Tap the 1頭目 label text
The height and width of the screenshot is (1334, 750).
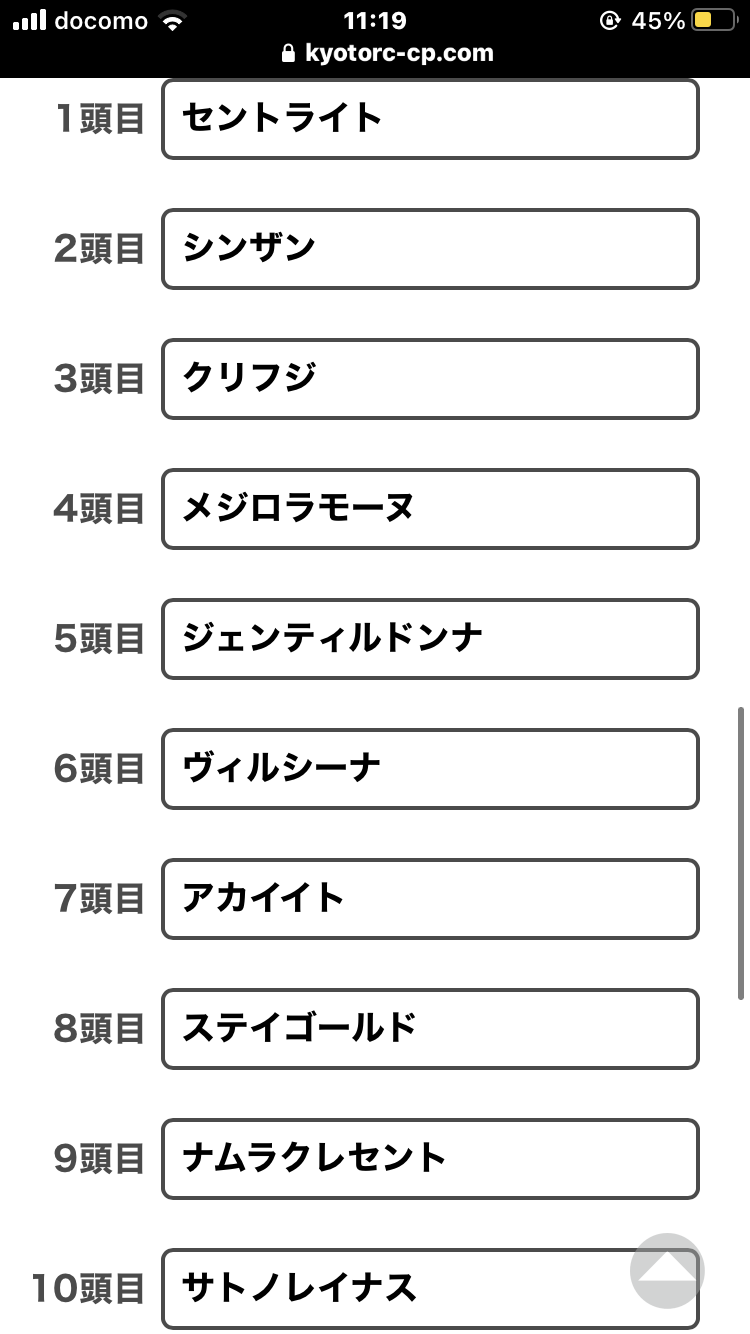[100, 119]
